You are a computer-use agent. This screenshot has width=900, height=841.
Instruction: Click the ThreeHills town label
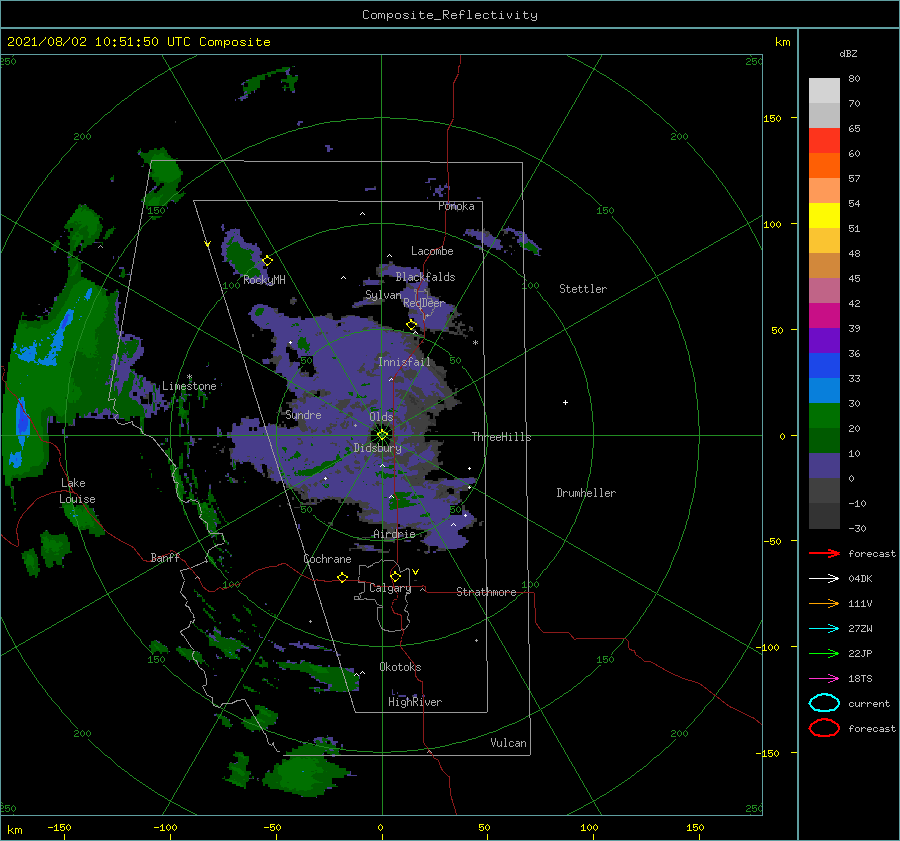coord(501,437)
